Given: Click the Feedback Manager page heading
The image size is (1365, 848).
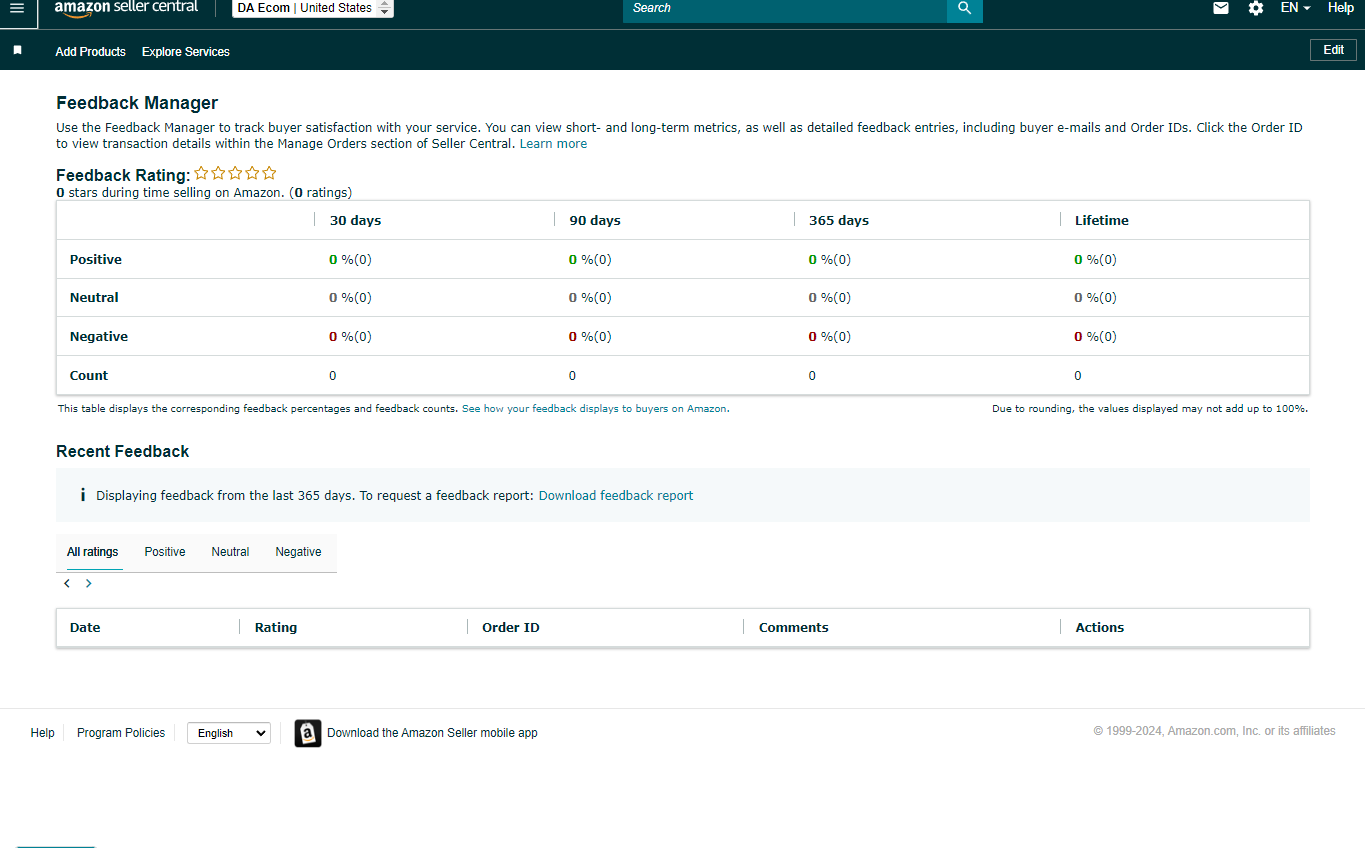Looking at the screenshot, I should (x=137, y=103).
